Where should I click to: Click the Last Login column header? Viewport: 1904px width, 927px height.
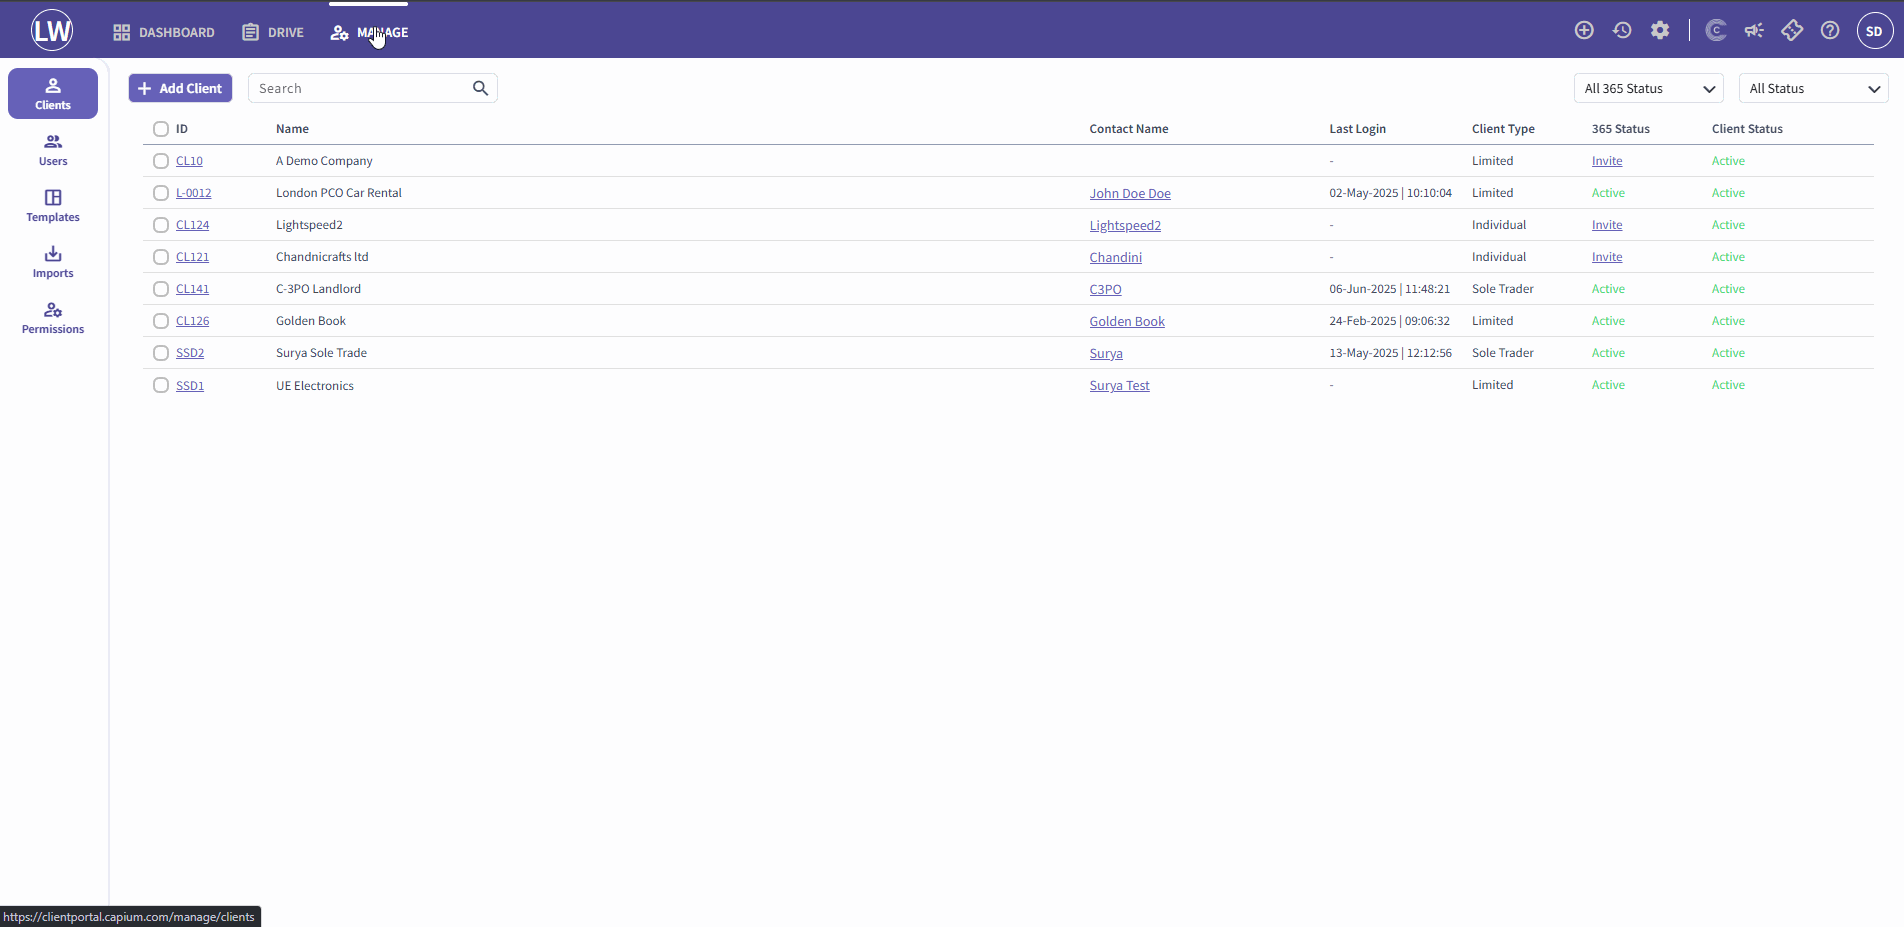1357,129
